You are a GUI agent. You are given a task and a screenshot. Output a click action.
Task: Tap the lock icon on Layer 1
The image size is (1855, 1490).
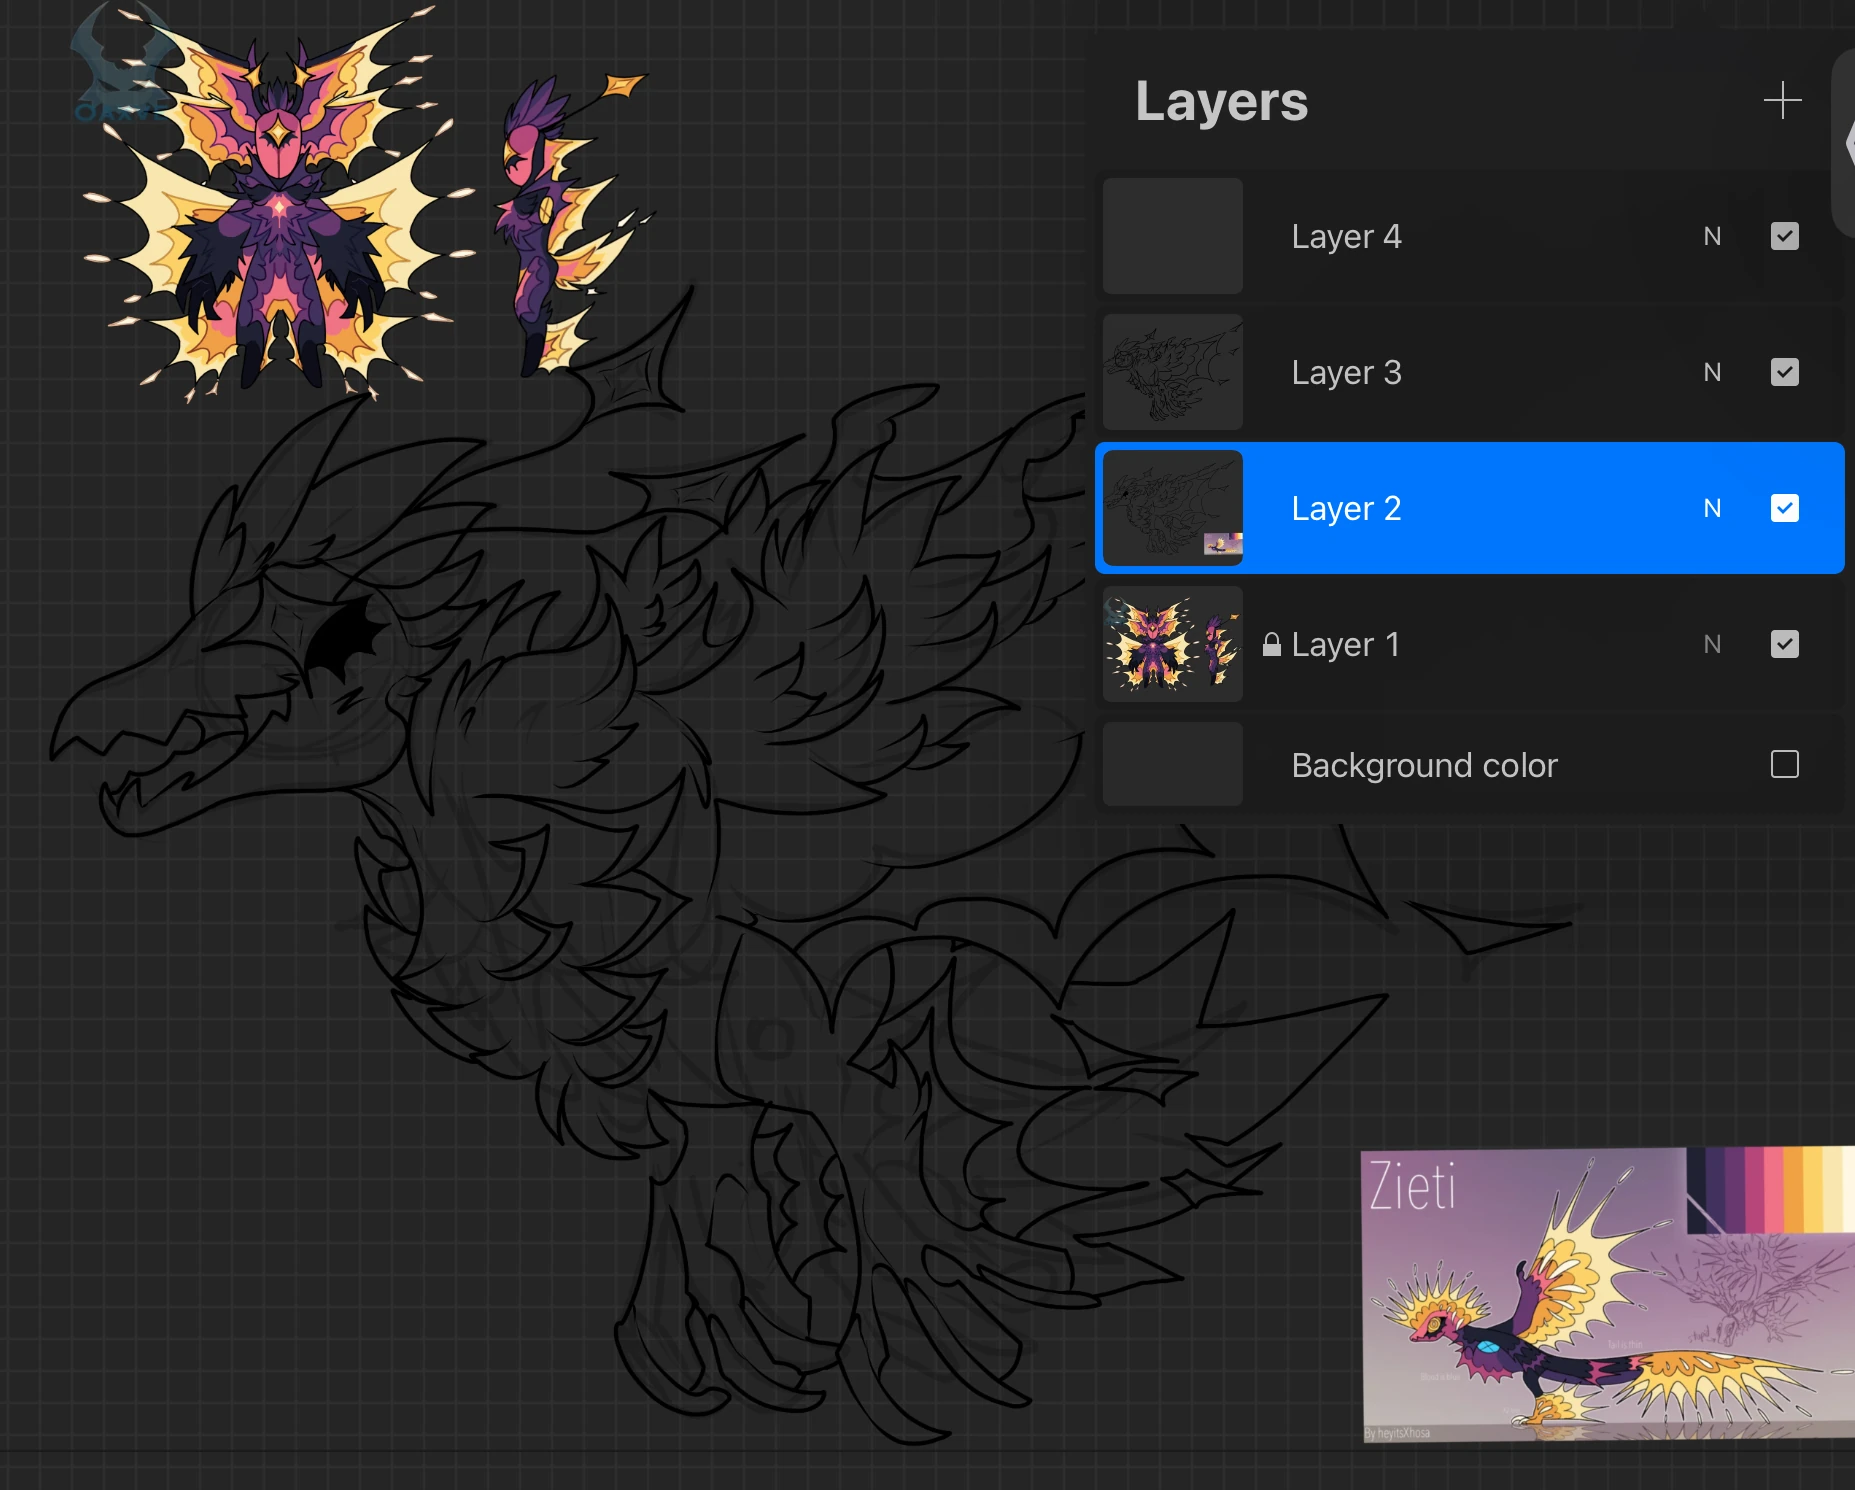[1271, 644]
